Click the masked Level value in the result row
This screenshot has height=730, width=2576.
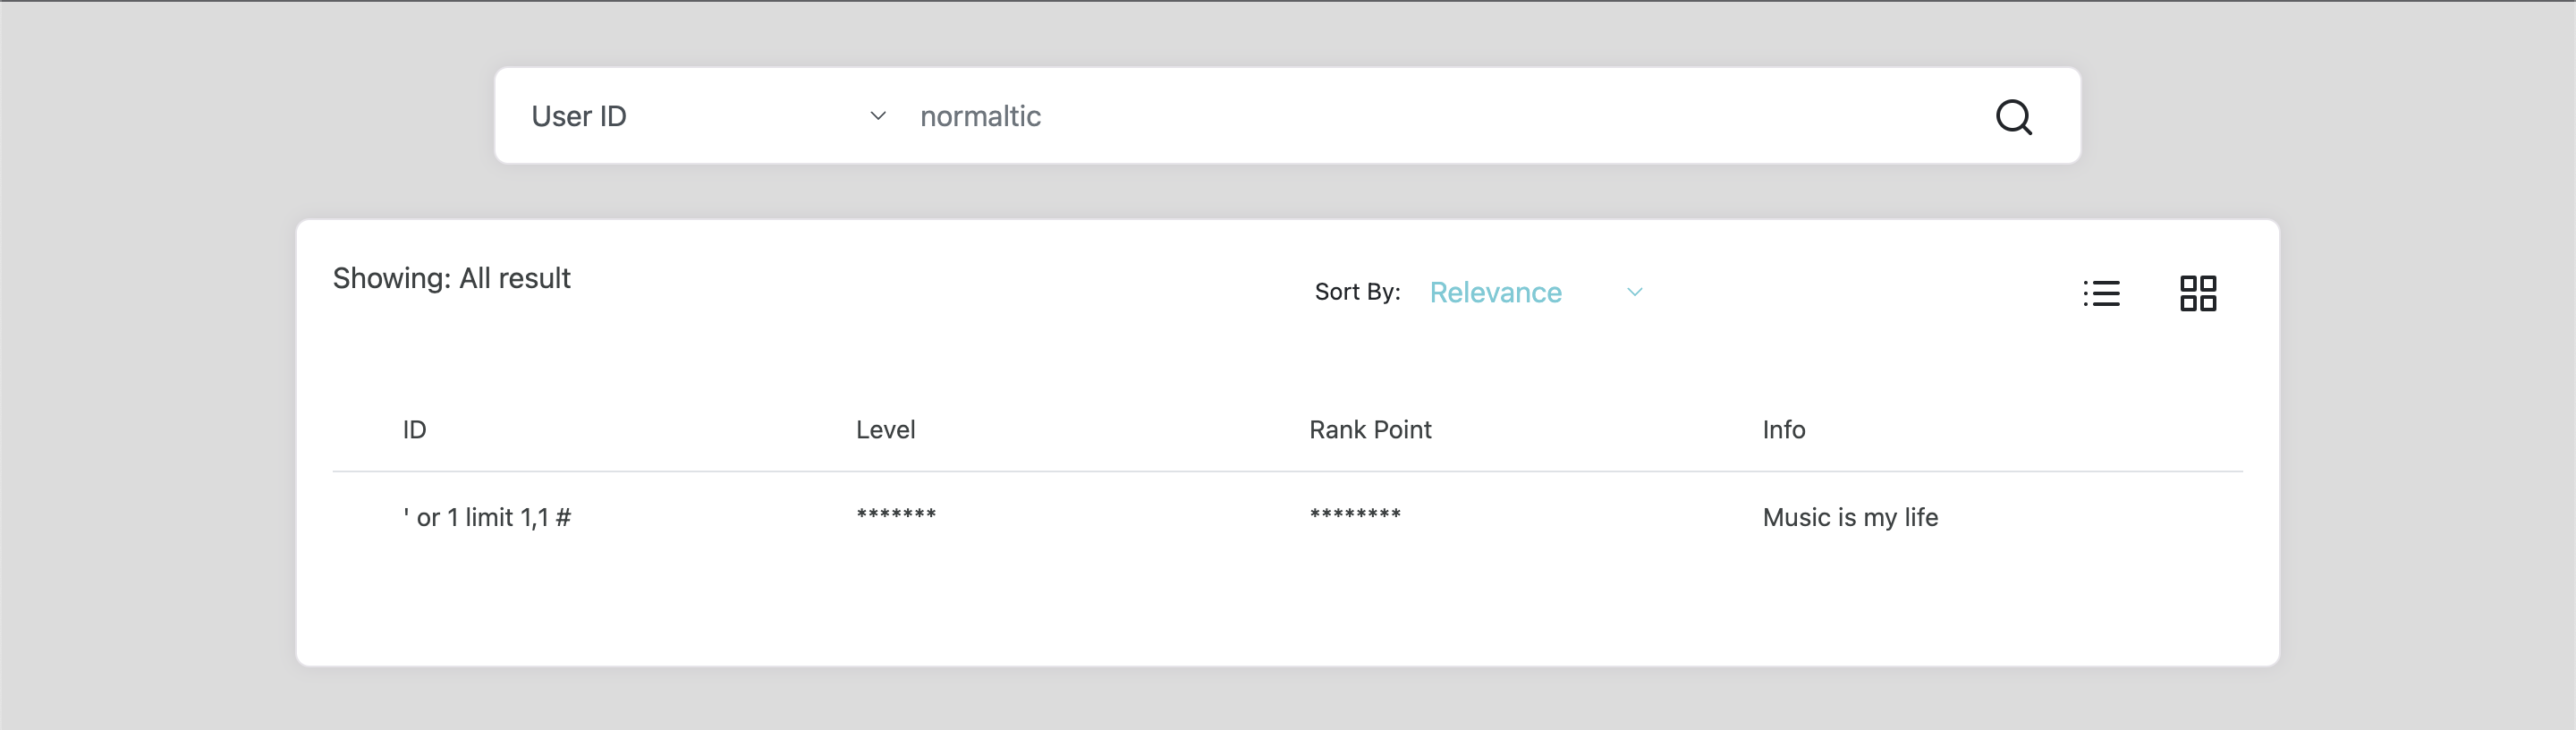point(896,514)
